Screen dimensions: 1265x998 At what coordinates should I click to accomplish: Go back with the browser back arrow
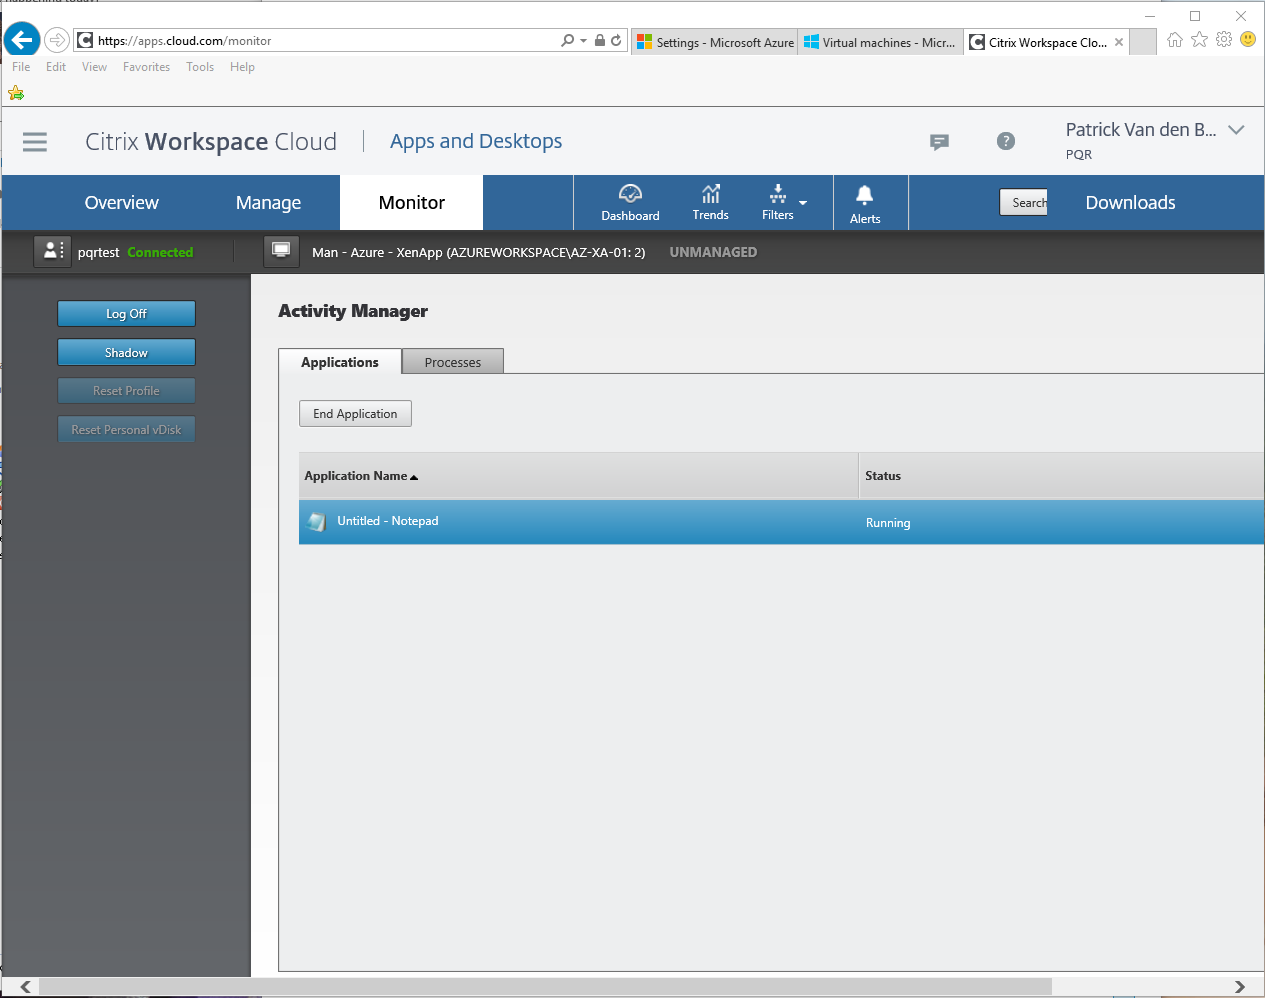pyautogui.click(x=22, y=40)
